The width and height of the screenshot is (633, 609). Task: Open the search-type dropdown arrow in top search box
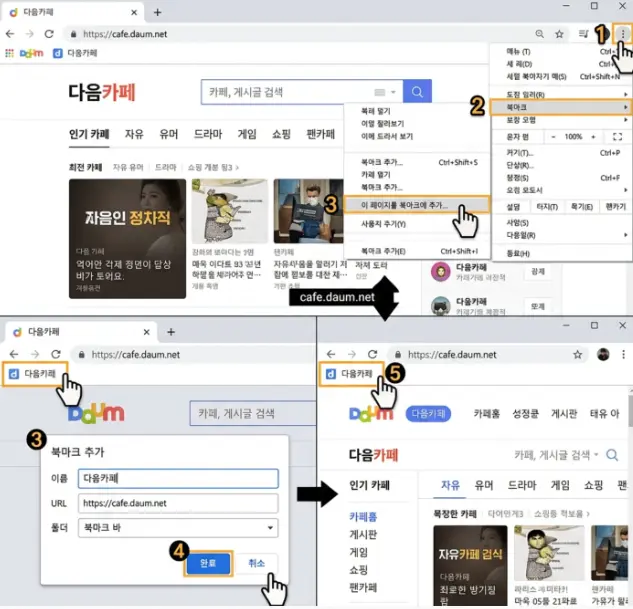click(x=393, y=92)
